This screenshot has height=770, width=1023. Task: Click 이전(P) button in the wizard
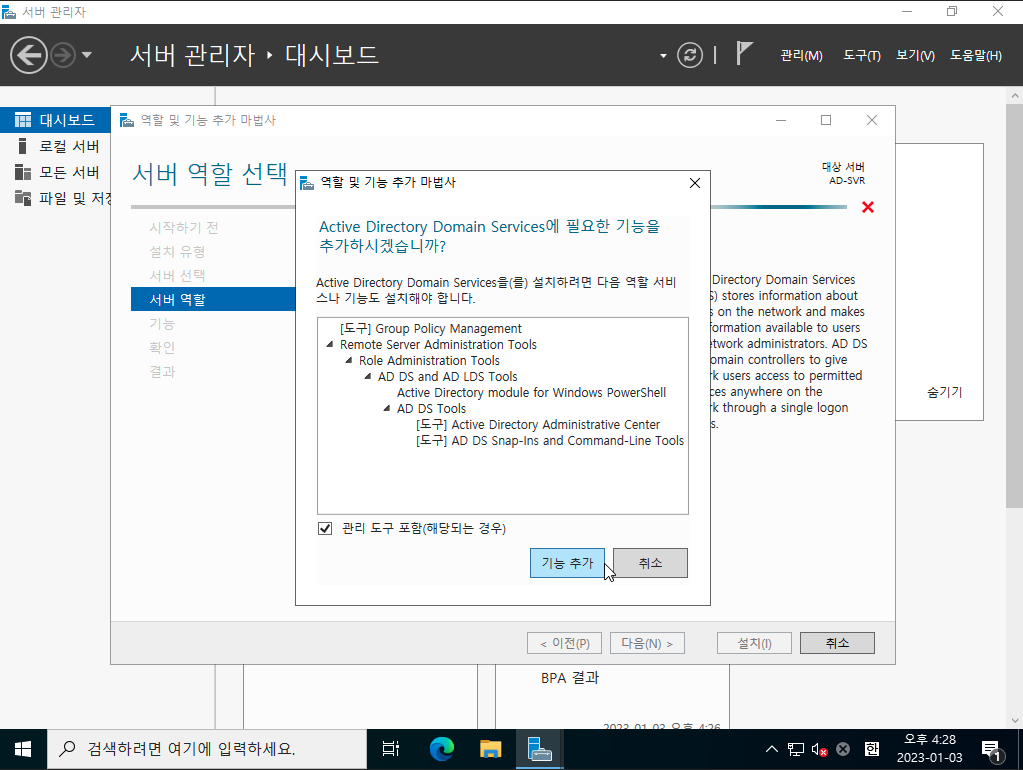pos(564,643)
